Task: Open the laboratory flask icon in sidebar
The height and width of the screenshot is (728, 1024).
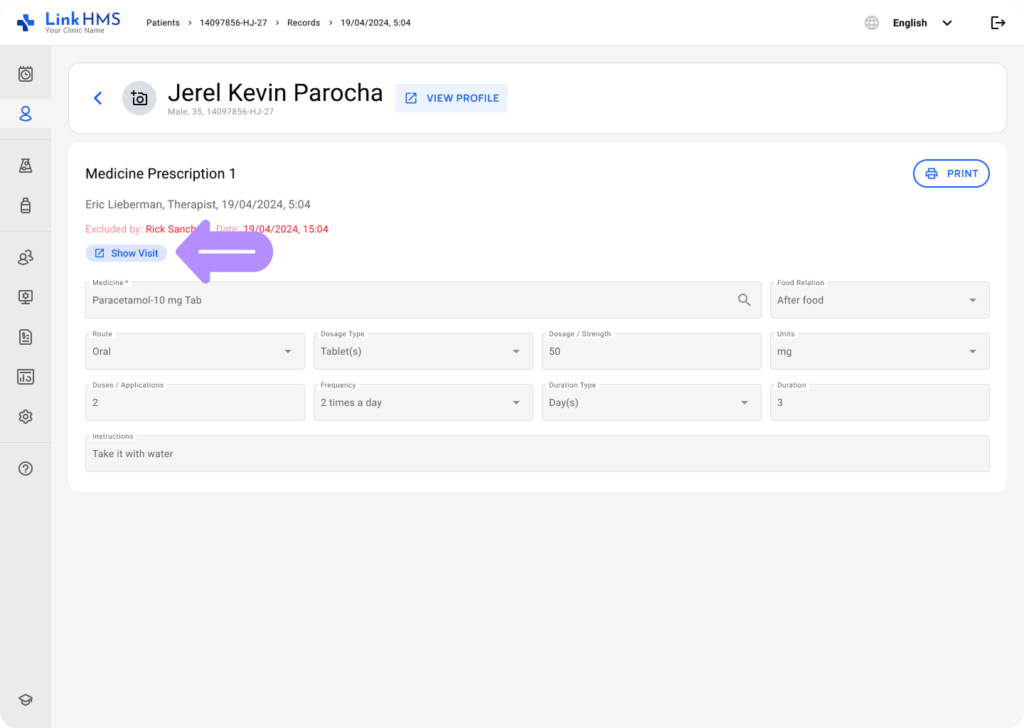Action: pos(26,166)
